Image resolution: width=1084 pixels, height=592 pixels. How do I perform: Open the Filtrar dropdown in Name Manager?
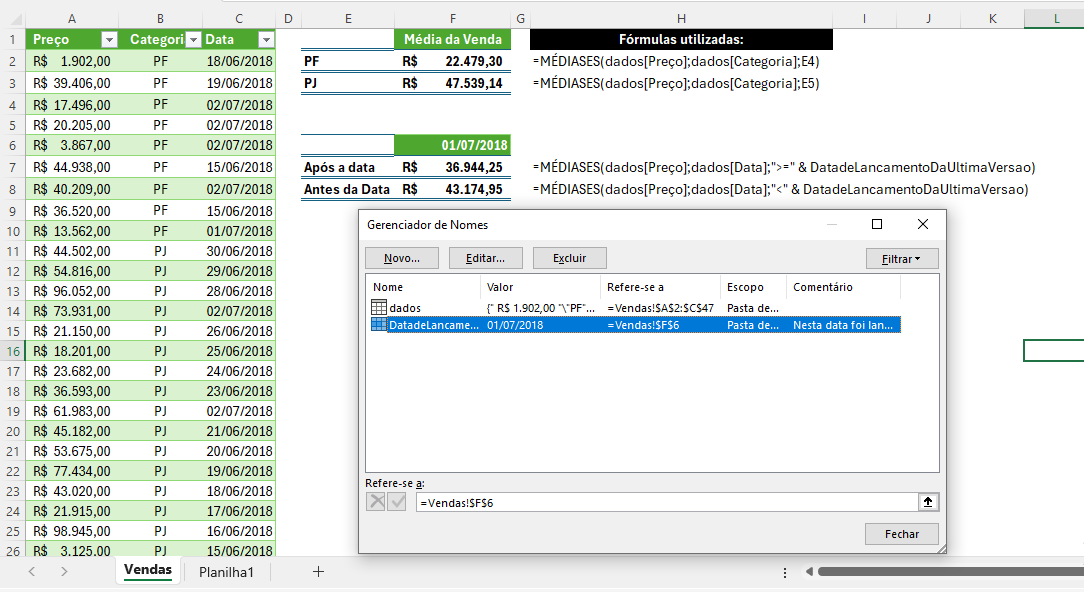click(901, 259)
